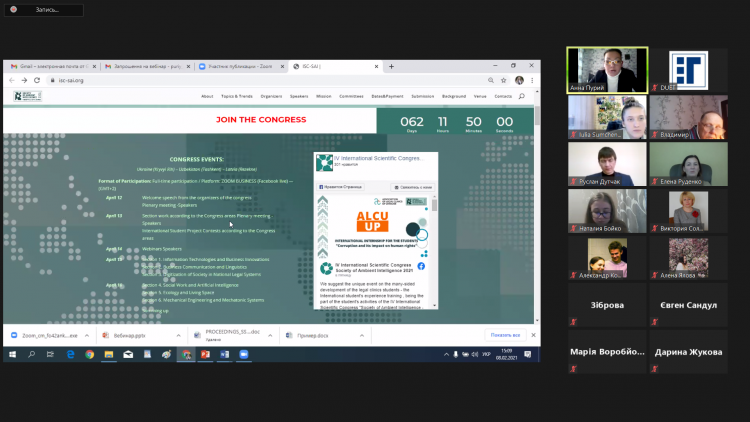
Task: Open the Windows Start menu
Action: [11, 354]
